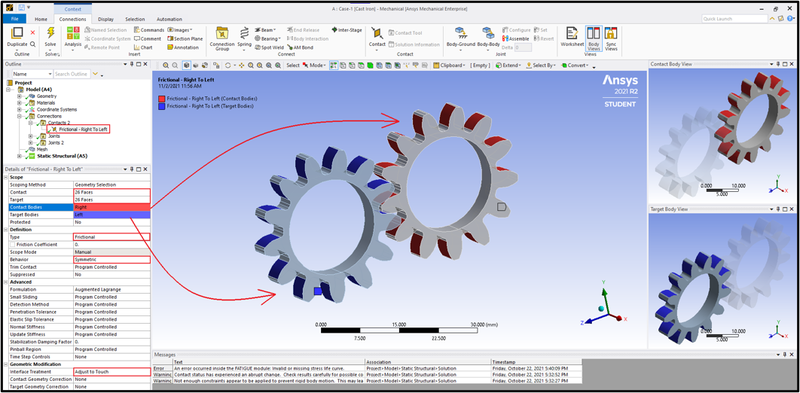Click the red Contact Bodies color field
The image size is (800, 393).
click(112, 207)
